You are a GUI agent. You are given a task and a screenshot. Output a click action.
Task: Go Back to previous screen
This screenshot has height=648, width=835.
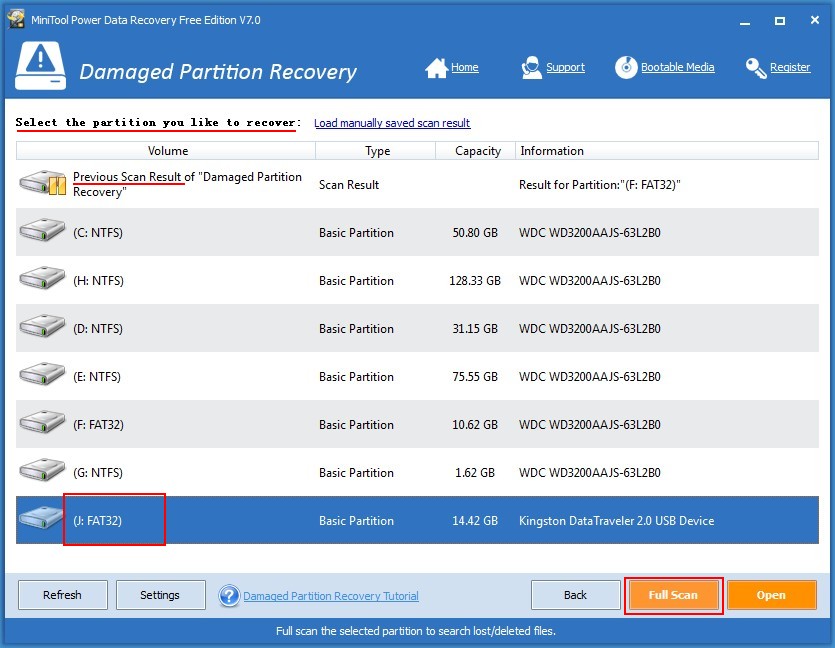[x=575, y=595]
